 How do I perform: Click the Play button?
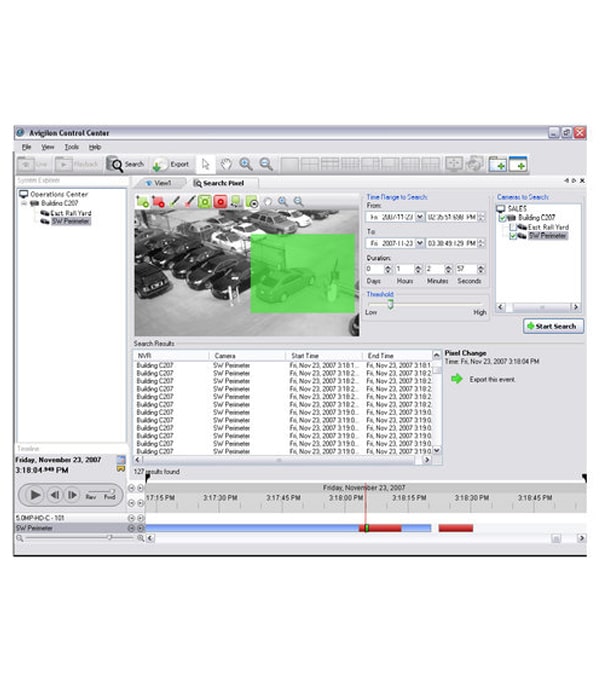pos(34,495)
